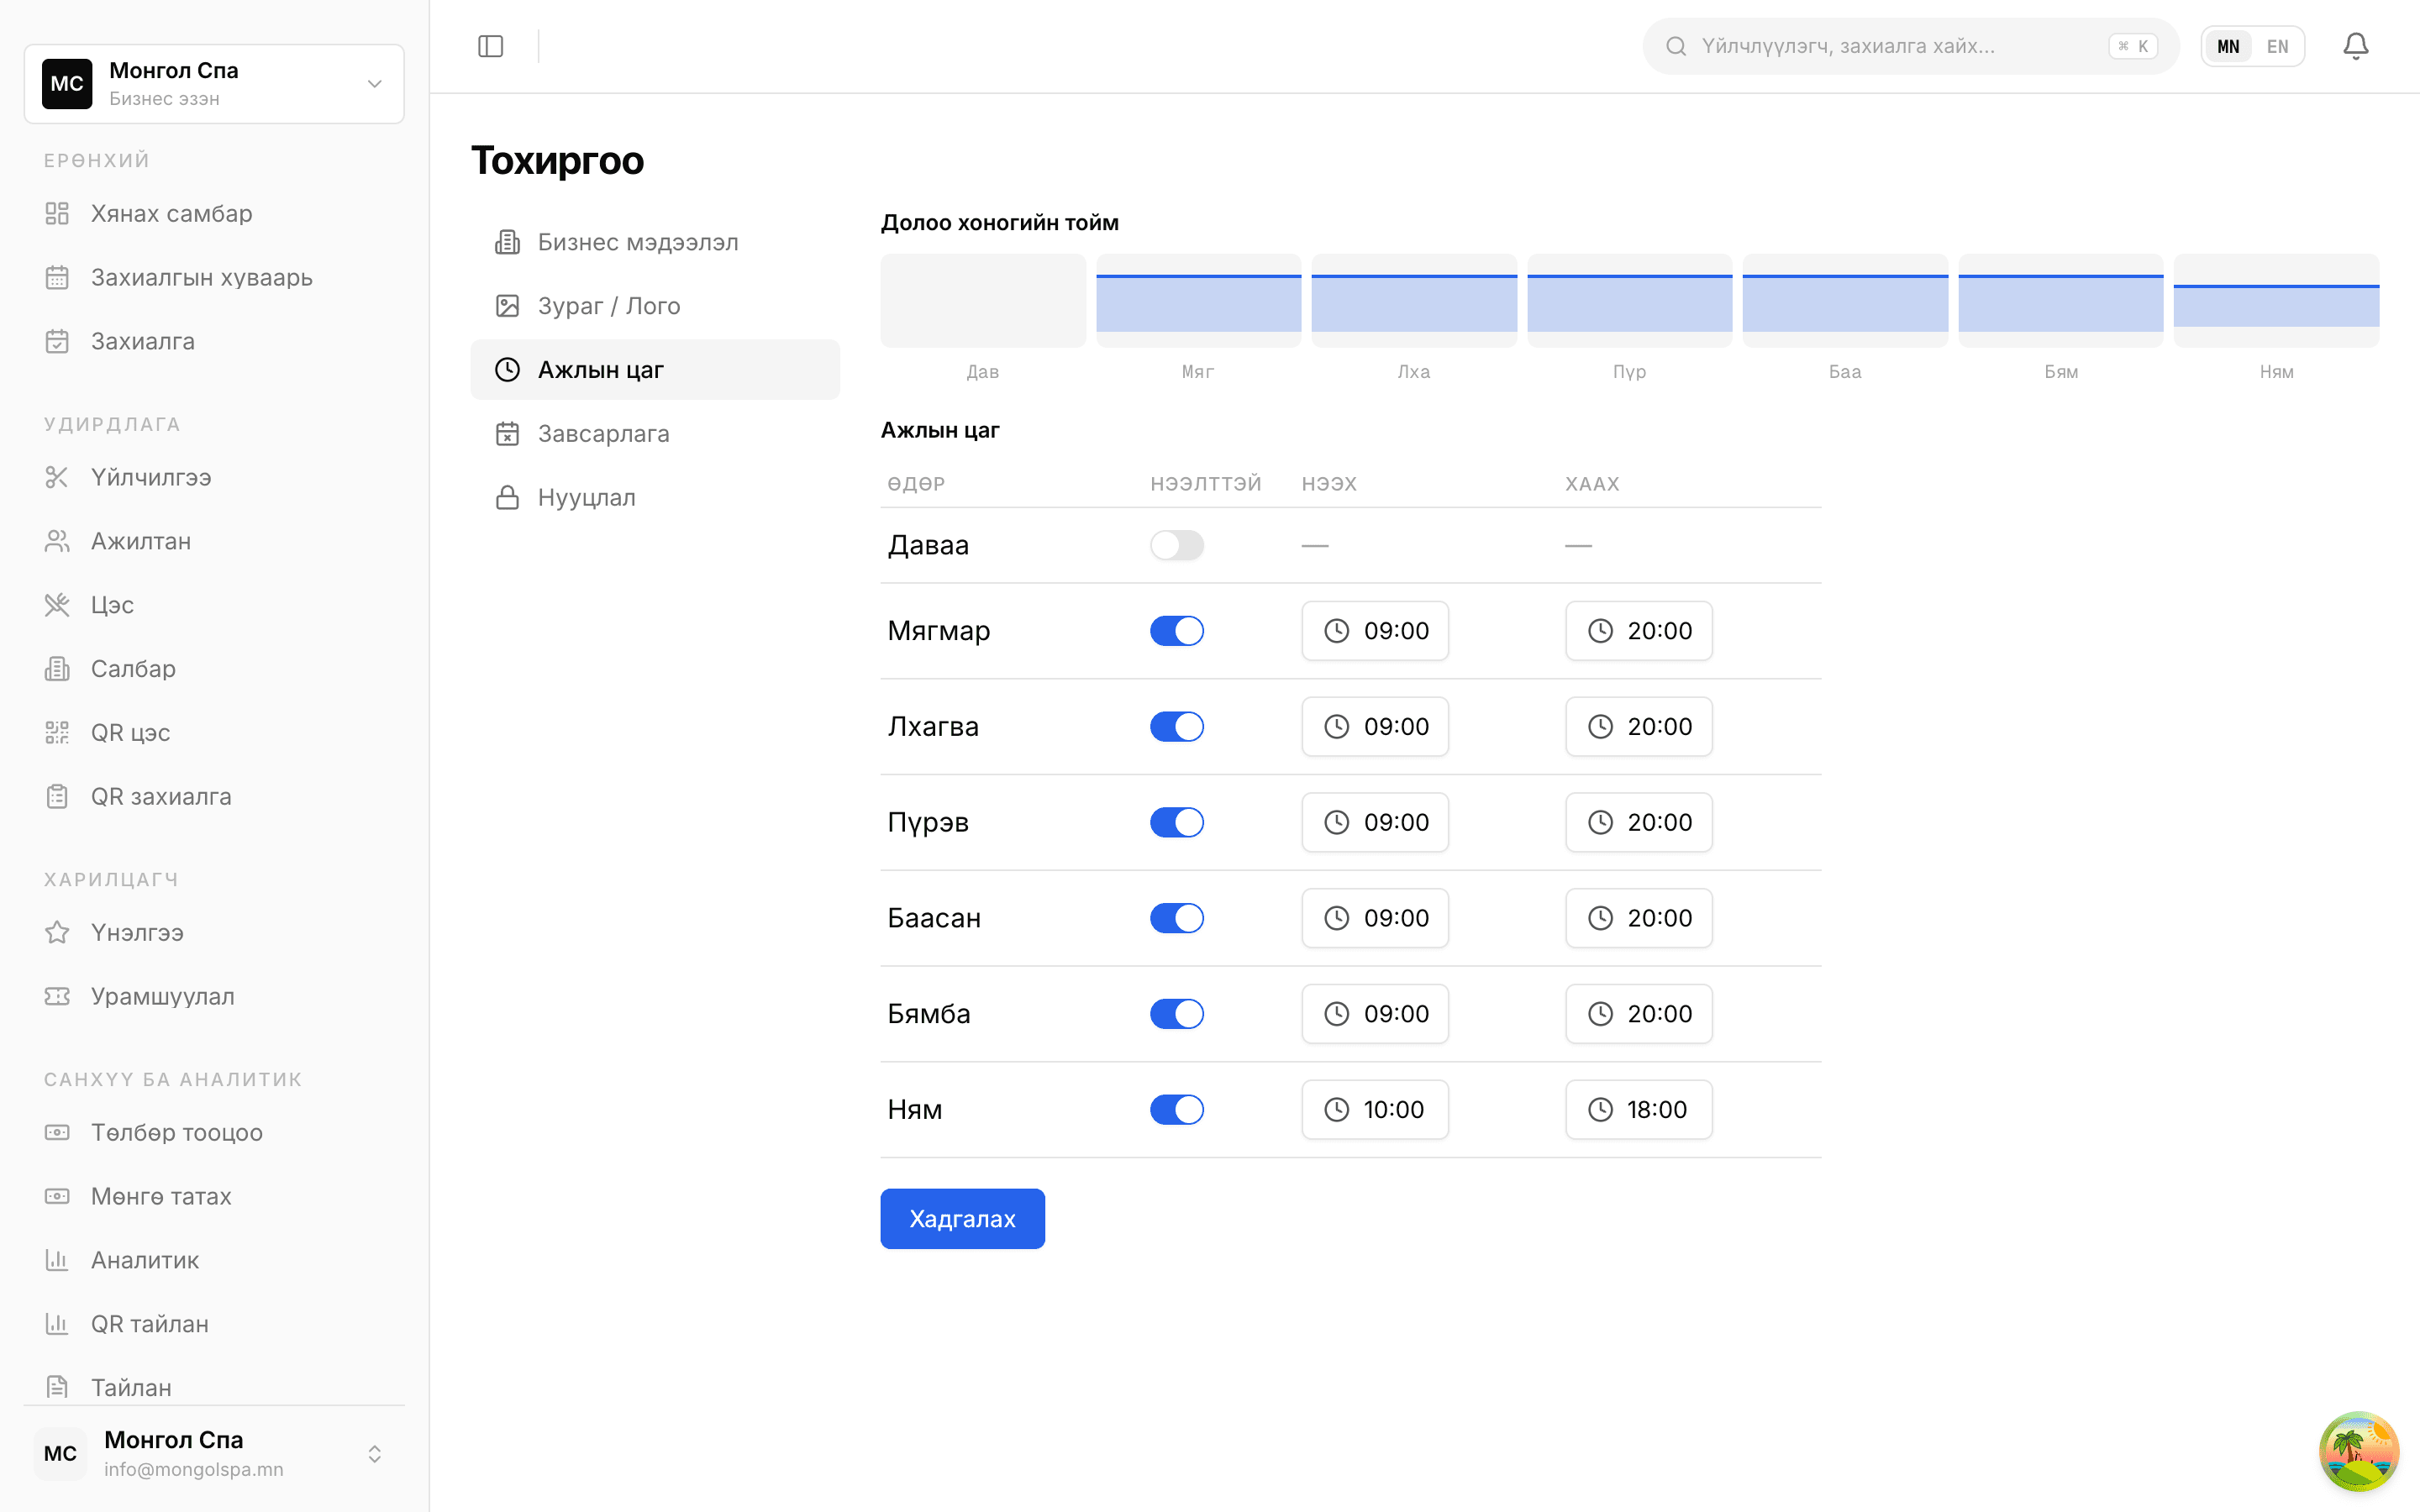Open Пүрэв closing time picker
Screen dimensions: 2420x1512
pyautogui.click(x=1638, y=823)
